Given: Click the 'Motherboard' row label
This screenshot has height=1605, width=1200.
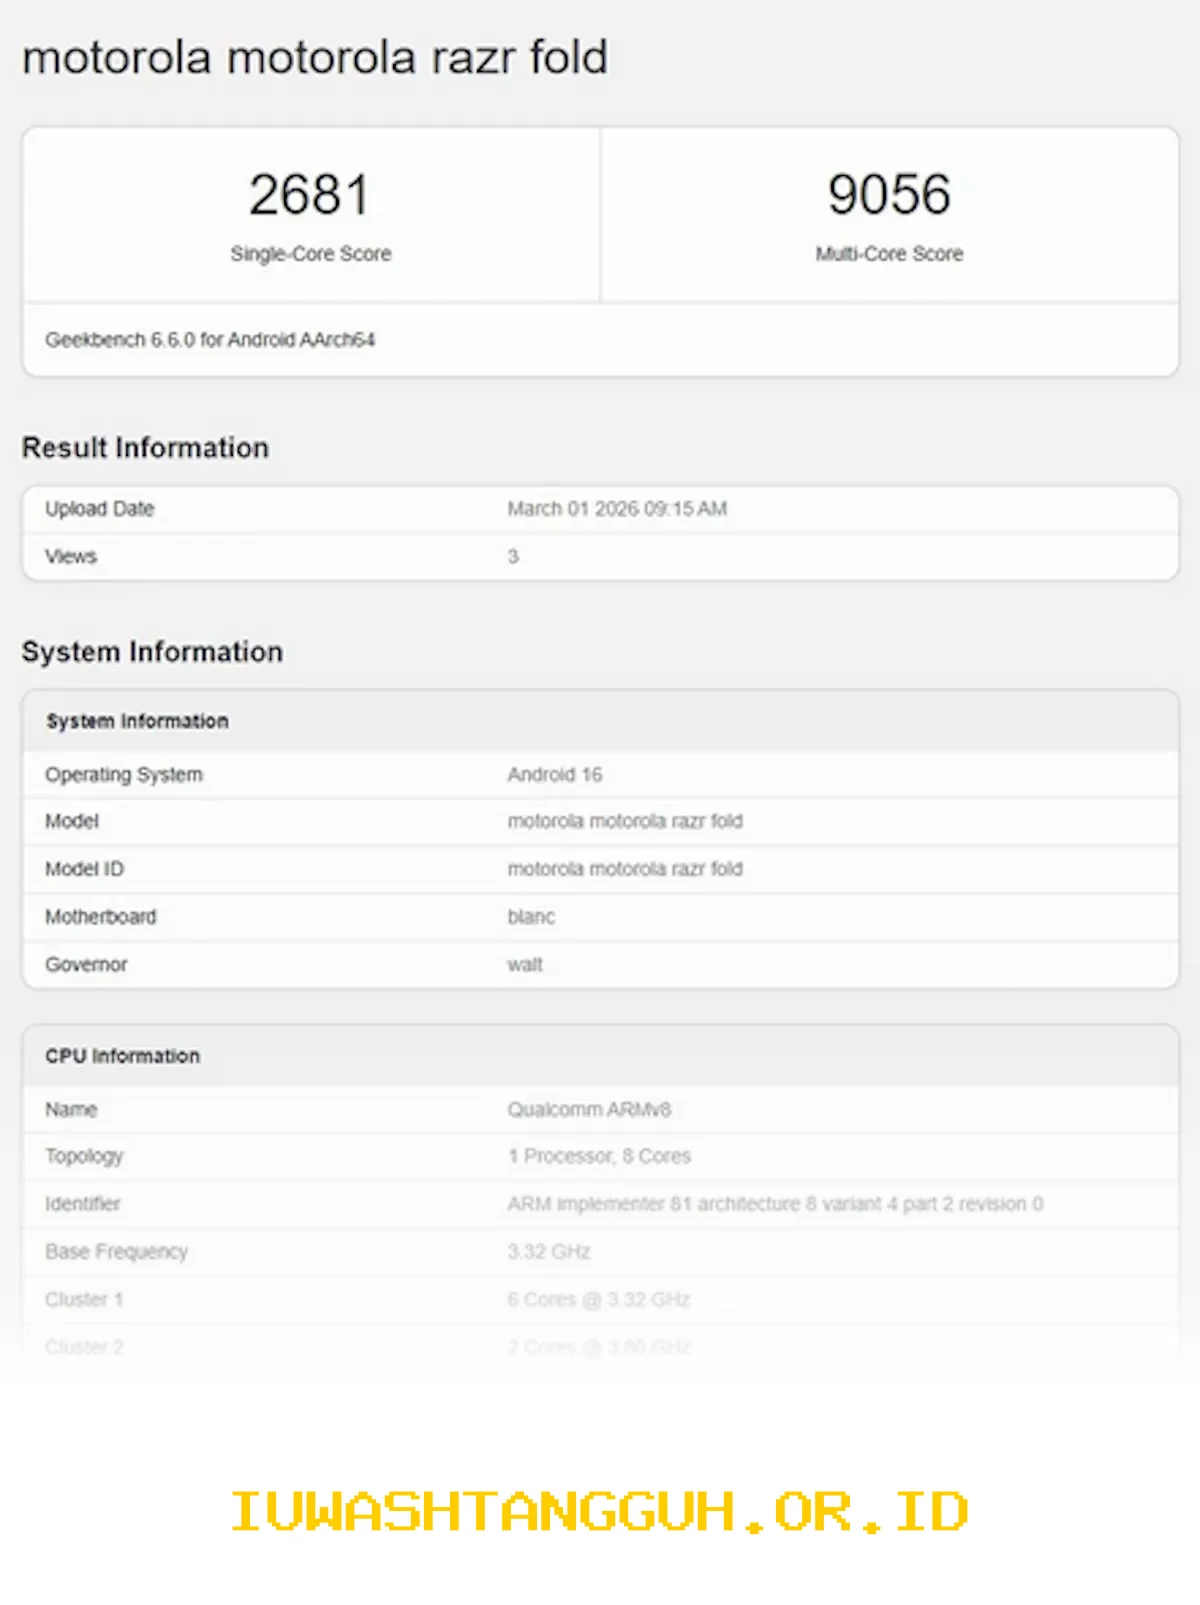Looking at the screenshot, I should pos(101,917).
